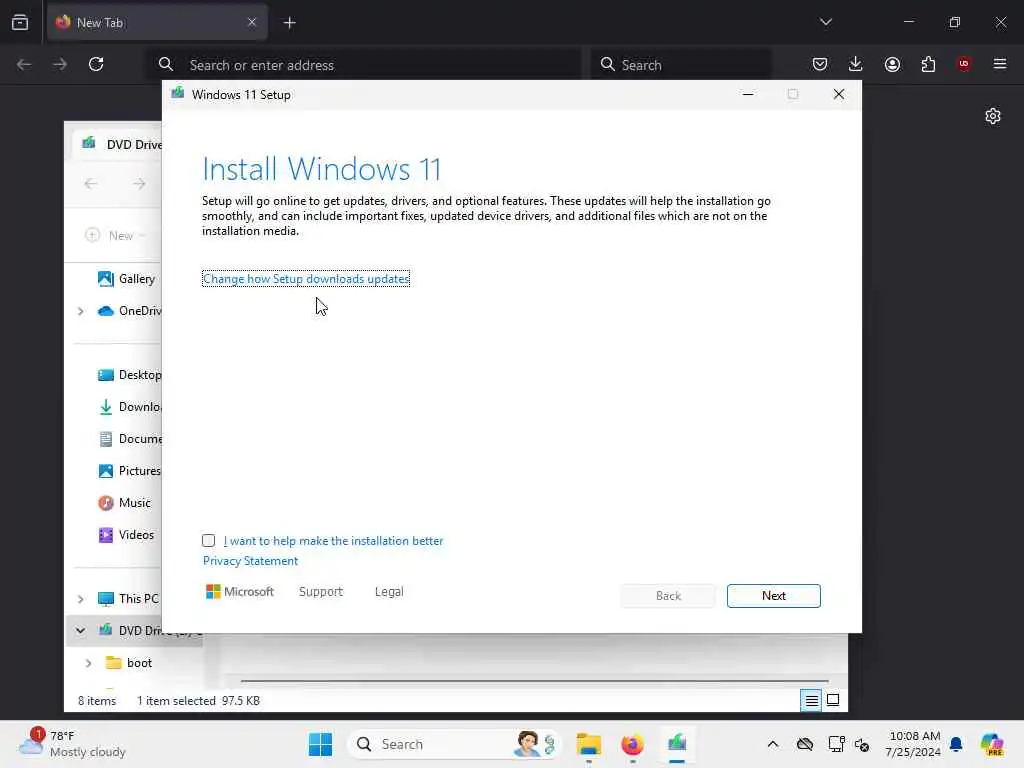
Task: Select the boot folder in sidebar
Action: [x=129, y=663]
